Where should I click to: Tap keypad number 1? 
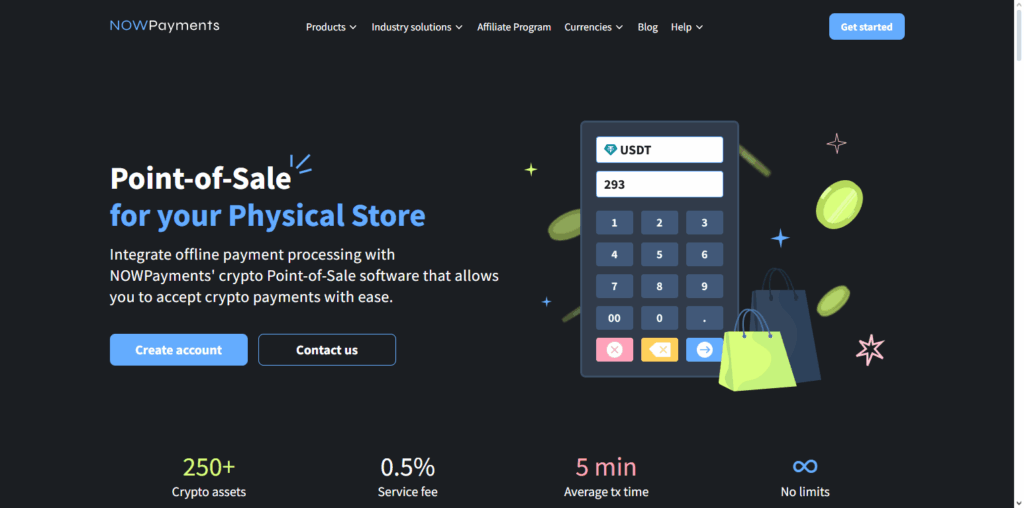pyautogui.click(x=615, y=223)
